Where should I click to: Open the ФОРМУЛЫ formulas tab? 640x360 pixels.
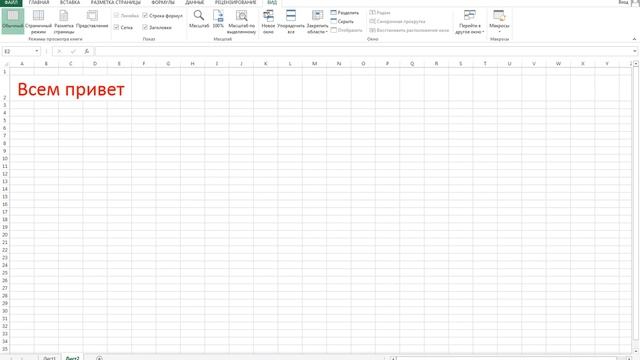tap(163, 2)
